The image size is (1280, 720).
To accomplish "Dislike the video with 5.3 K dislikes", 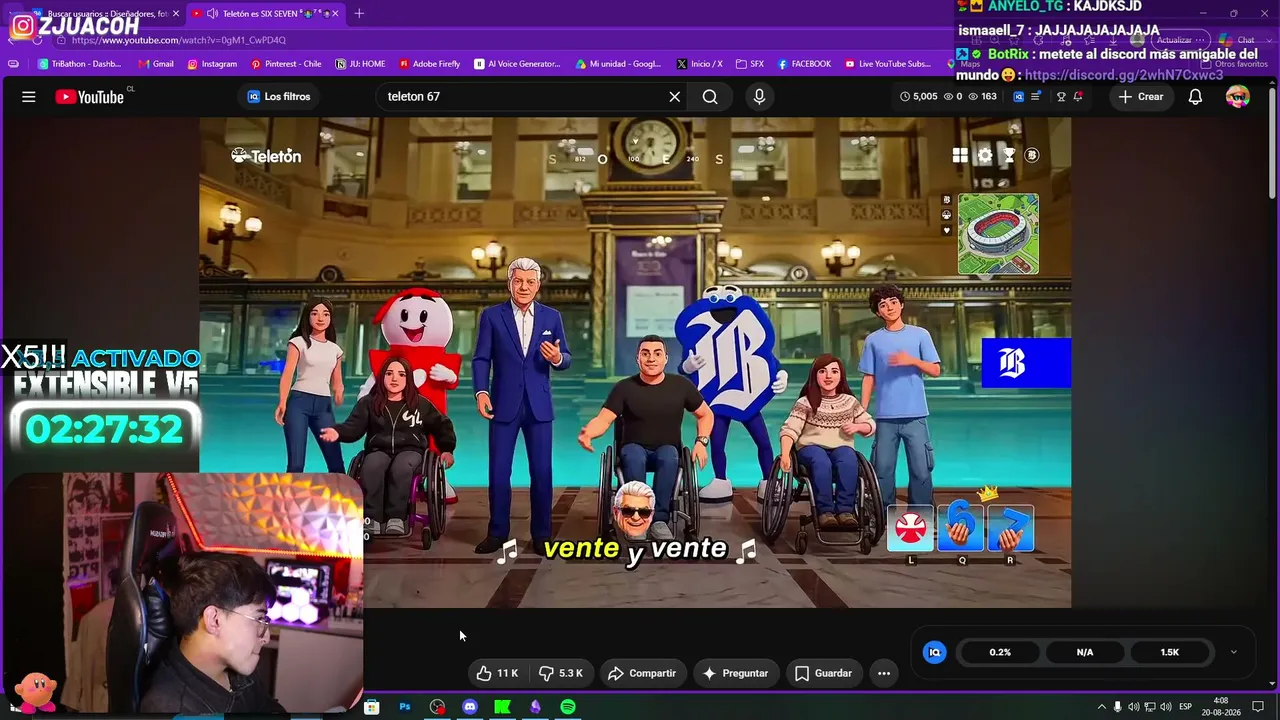I will (x=560, y=673).
